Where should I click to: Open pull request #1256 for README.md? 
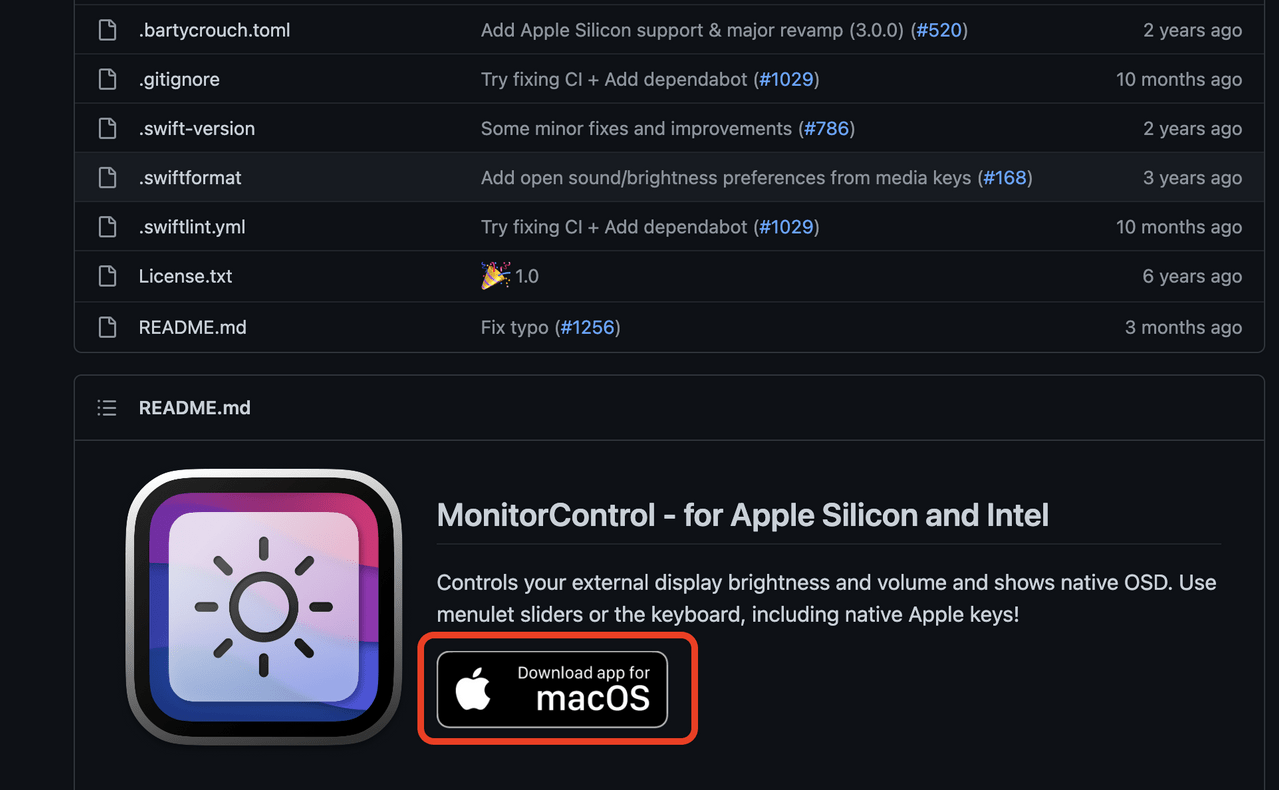(x=588, y=327)
